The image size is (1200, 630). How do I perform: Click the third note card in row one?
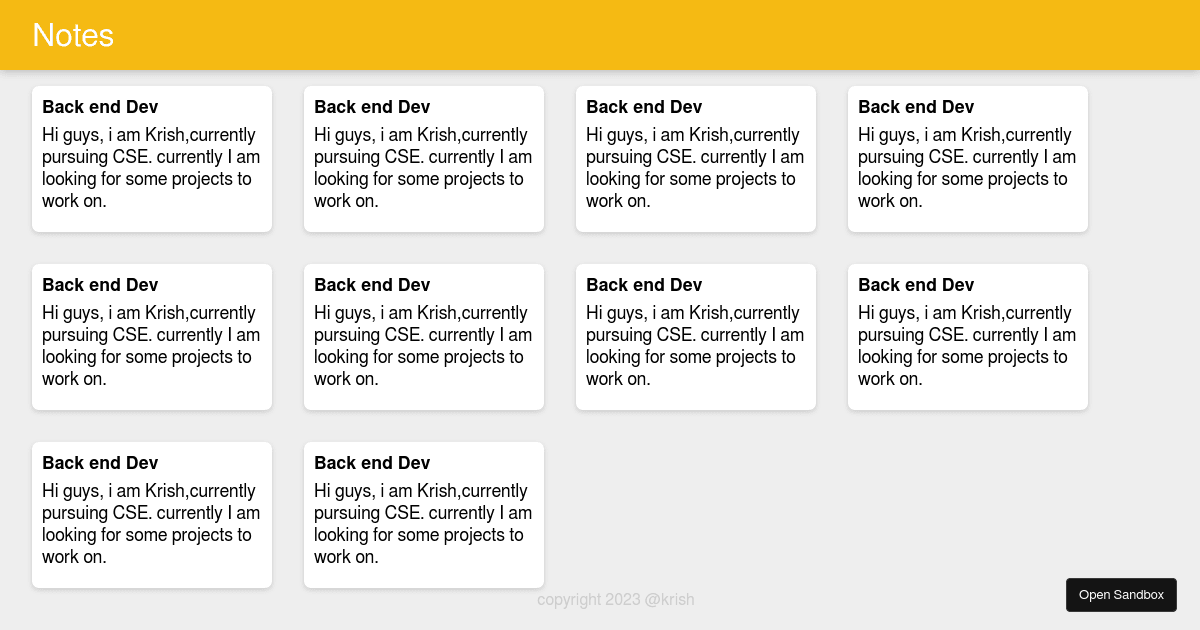tap(696, 158)
